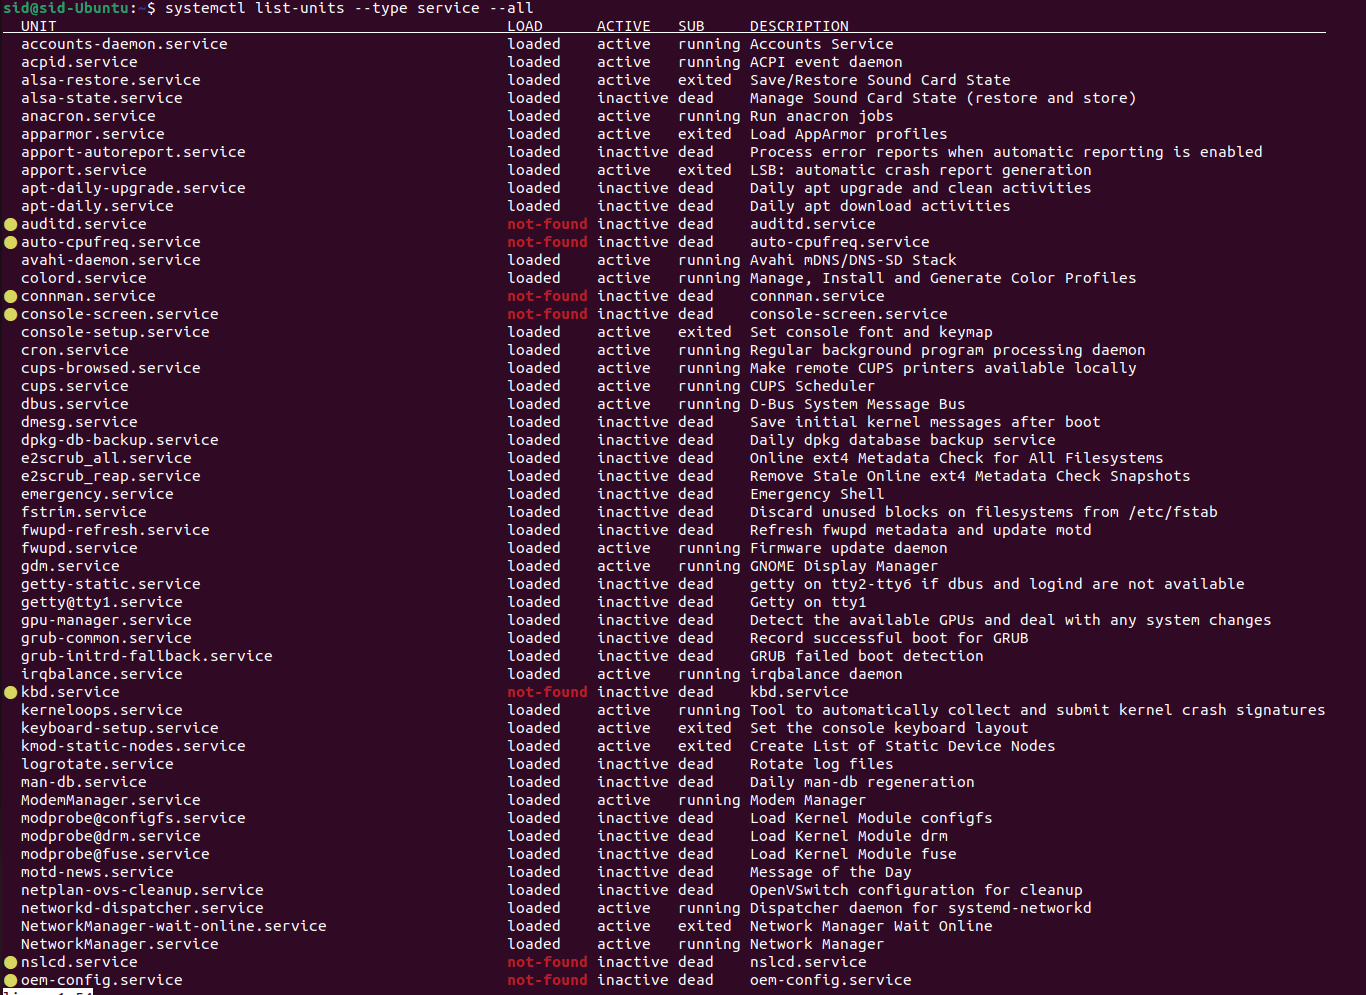Screen dimensions: 1366x995
Task: Select the yellow marker next to connman.service
Action: click(x=11, y=296)
